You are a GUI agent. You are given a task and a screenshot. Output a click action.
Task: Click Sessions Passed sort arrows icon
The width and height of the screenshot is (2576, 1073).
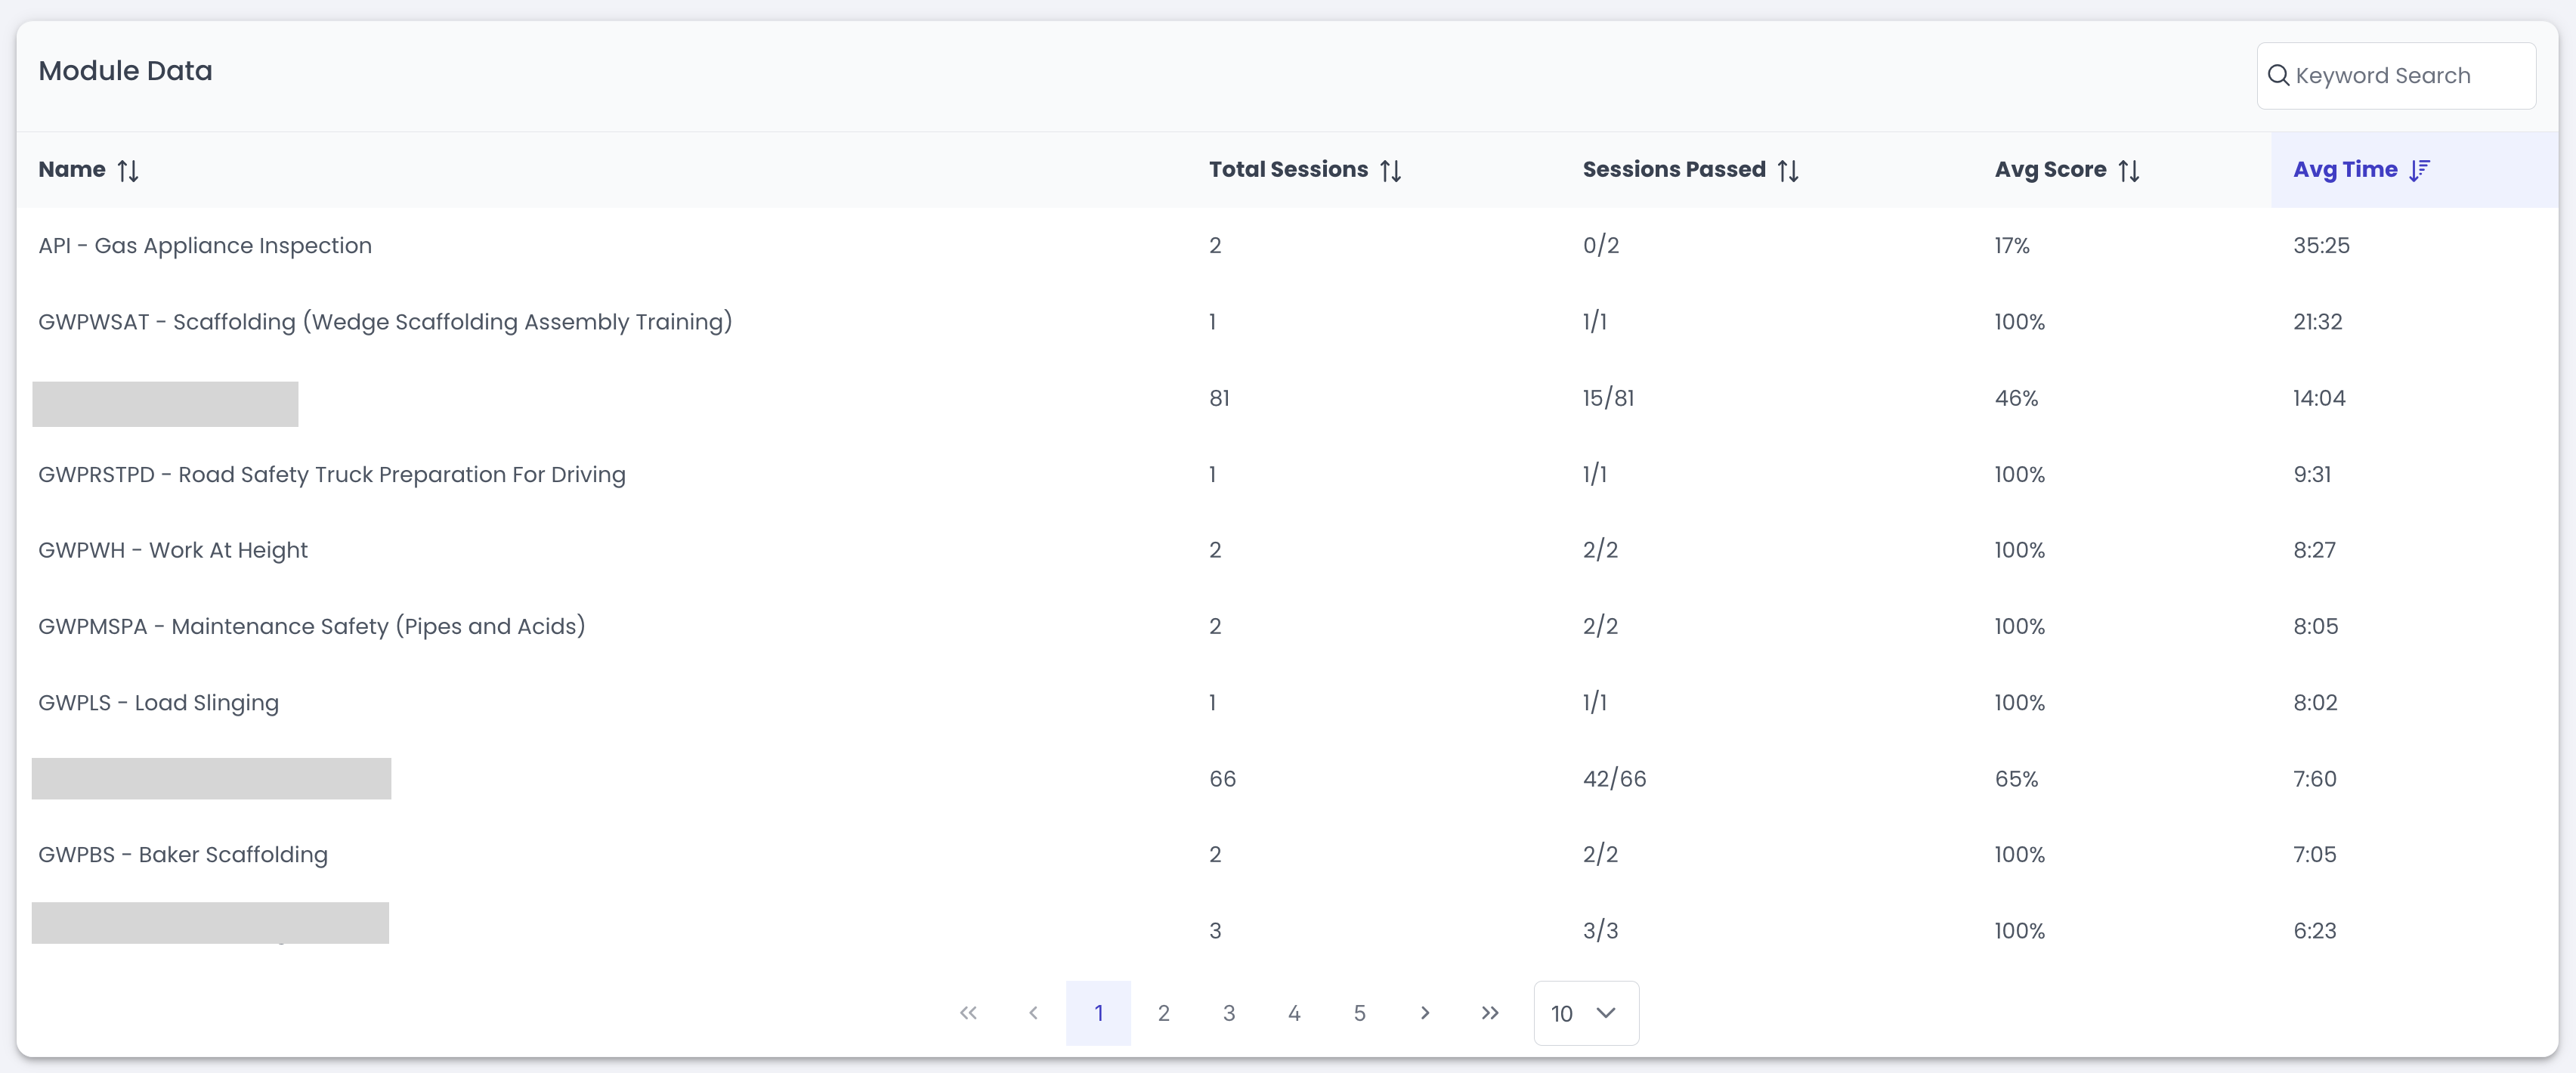click(1788, 171)
